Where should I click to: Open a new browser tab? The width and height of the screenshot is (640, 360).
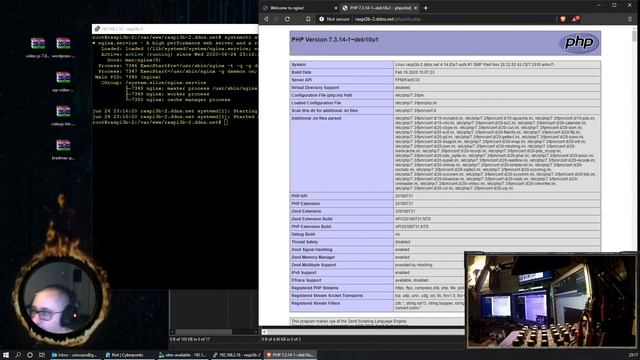coord(425,8)
